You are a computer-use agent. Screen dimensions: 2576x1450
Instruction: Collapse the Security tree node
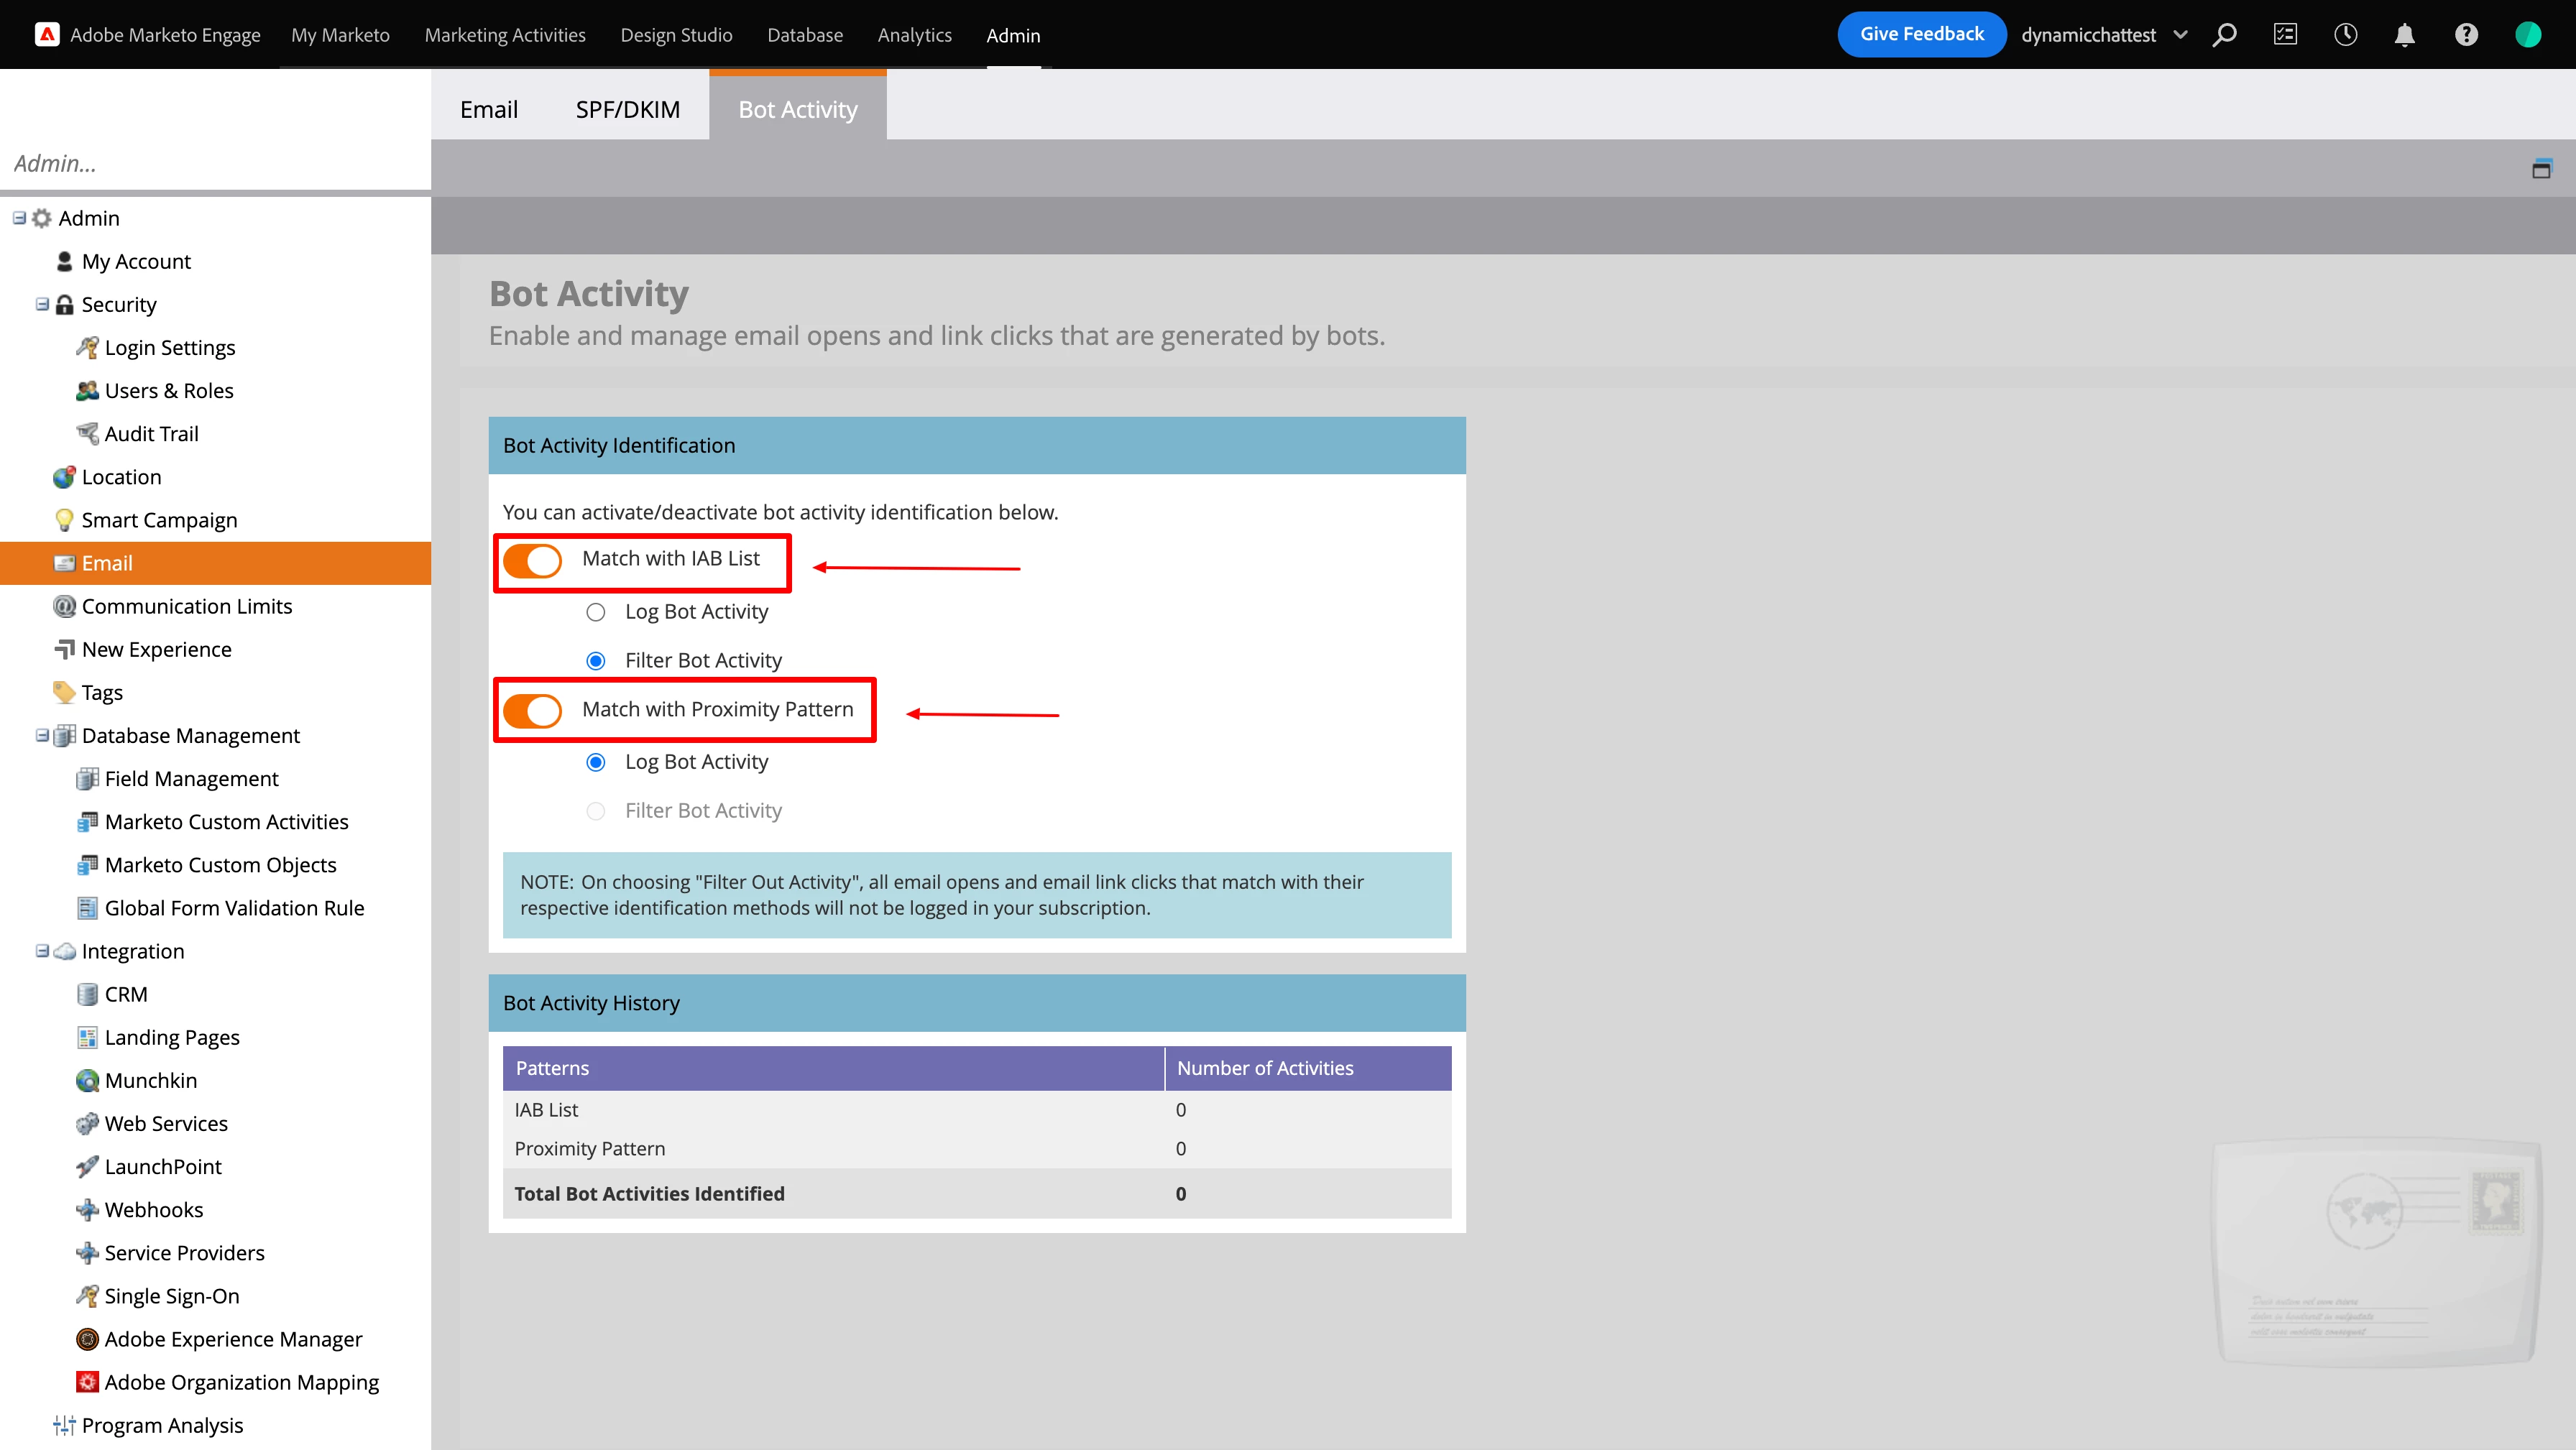(42, 304)
